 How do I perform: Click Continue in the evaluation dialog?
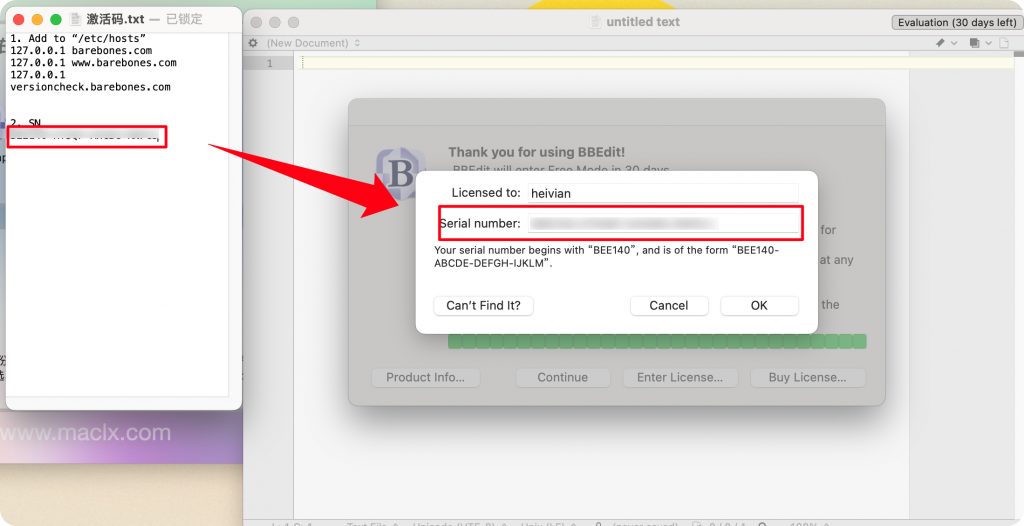coord(562,377)
